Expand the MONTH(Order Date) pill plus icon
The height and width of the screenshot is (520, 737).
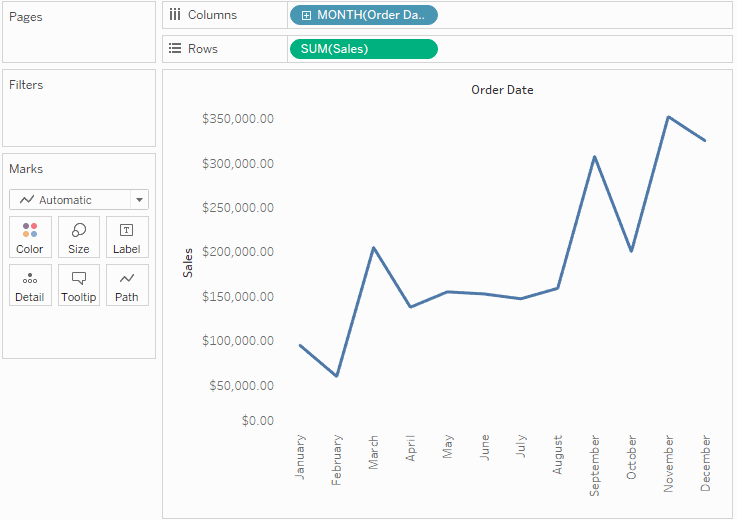(x=306, y=16)
